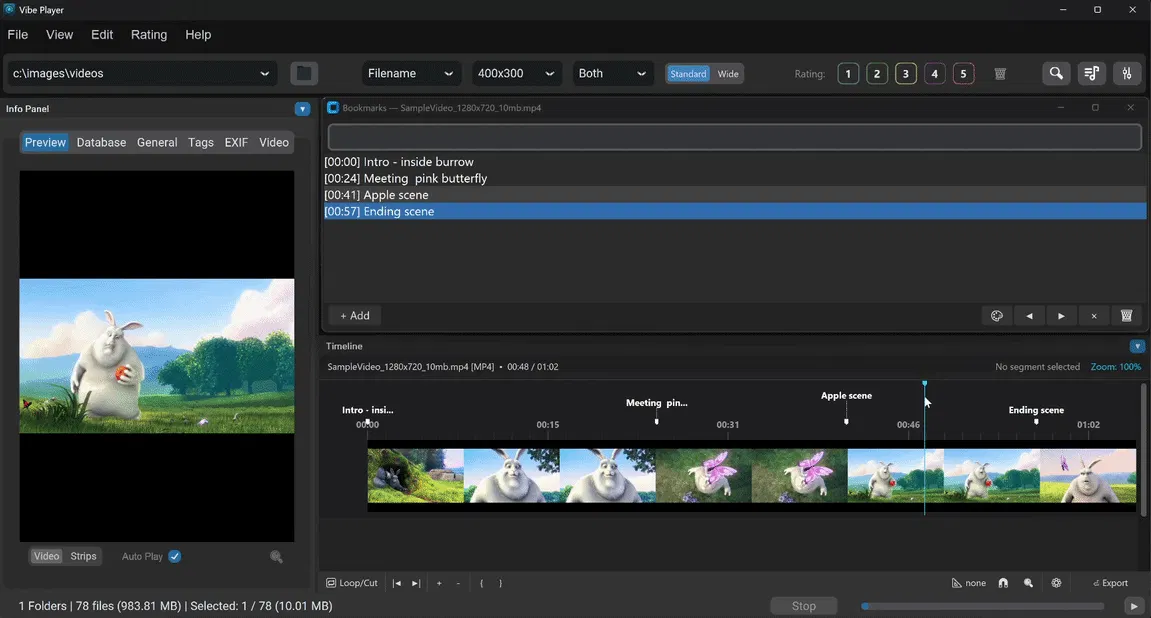Select the '[00:41] Apple scene' bookmark
Image resolution: width=1151 pixels, height=618 pixels.
[x=735, y=195]
